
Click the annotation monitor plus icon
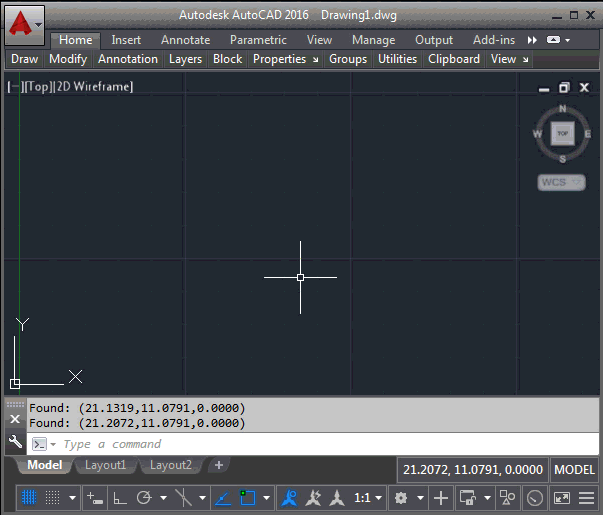pyautogui.click(x=441, y=498)
